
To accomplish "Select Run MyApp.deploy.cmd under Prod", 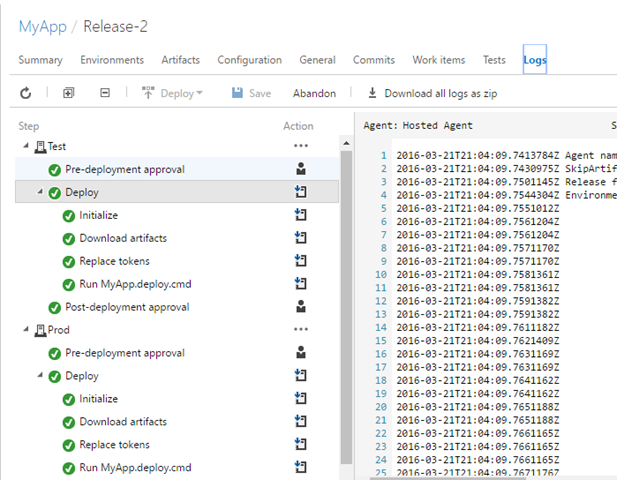I will click(177, 467).
